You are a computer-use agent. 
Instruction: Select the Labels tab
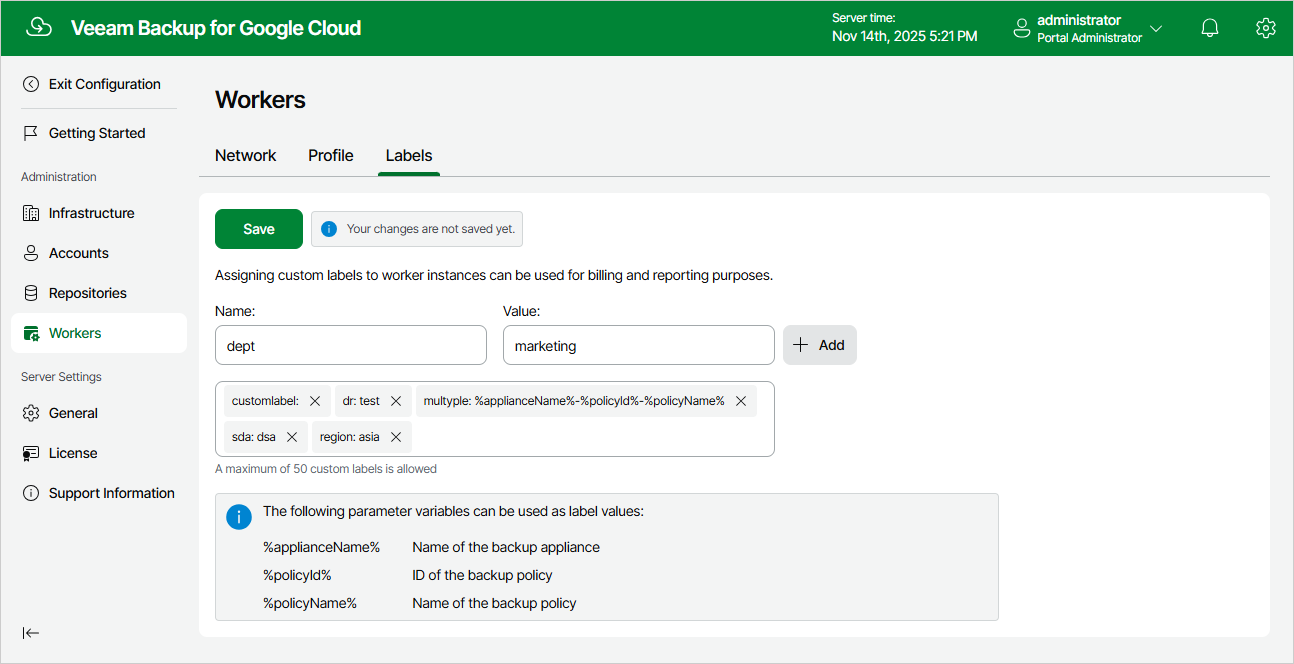[409, 155]
